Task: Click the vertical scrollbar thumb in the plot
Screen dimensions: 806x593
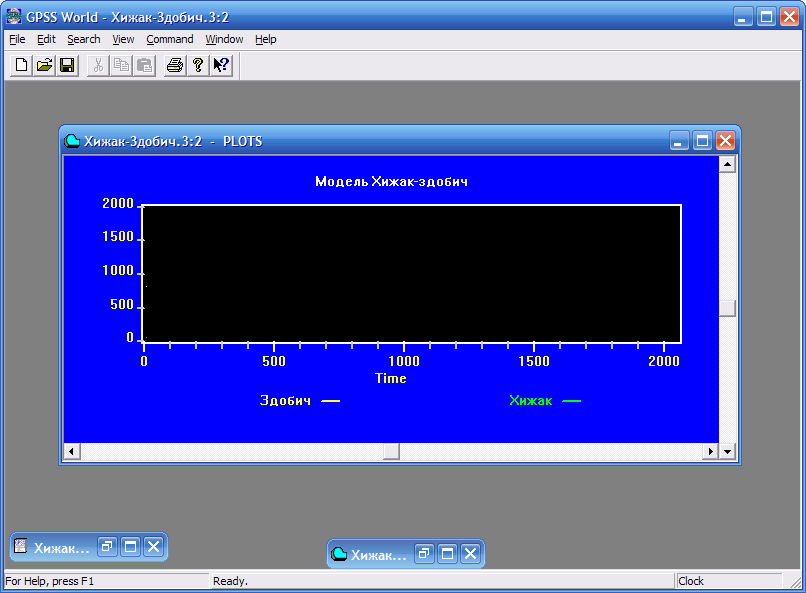Action: [727, 308]
